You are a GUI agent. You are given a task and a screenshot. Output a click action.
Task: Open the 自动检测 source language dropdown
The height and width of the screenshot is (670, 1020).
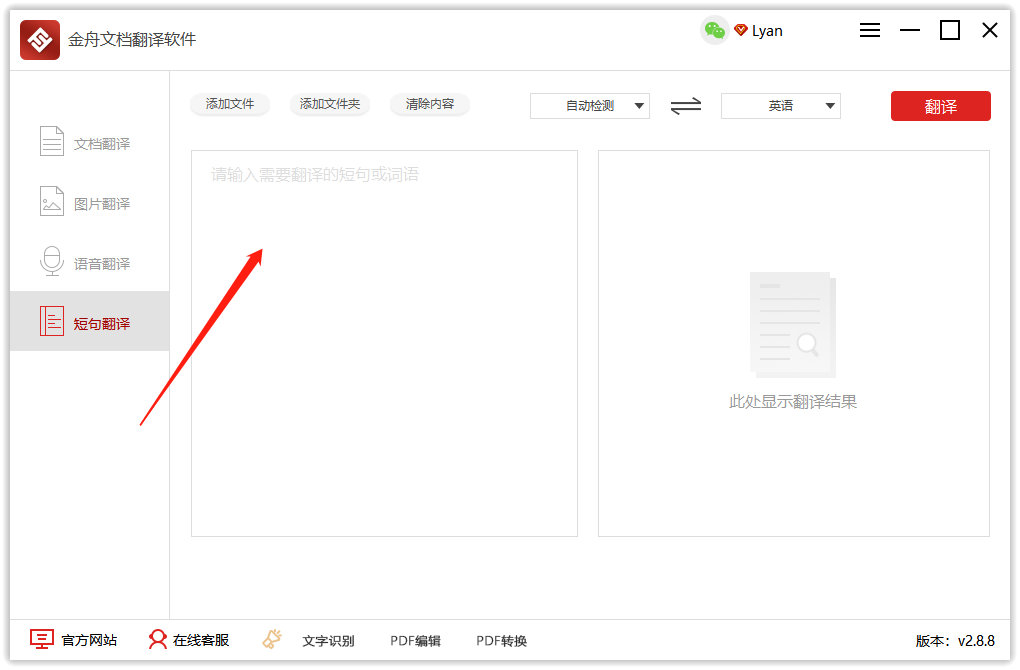pos(590,106)
